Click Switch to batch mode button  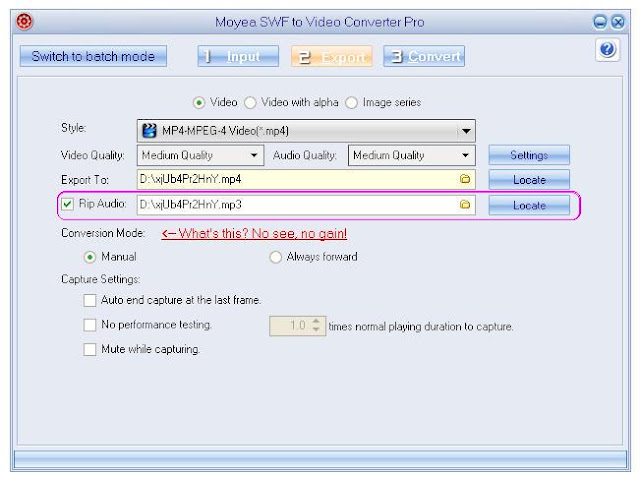[x=93, y=56]
